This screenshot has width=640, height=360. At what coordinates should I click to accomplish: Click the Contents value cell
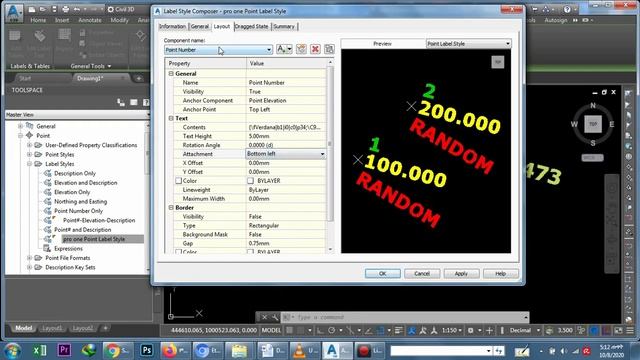[x=286, y=127]
